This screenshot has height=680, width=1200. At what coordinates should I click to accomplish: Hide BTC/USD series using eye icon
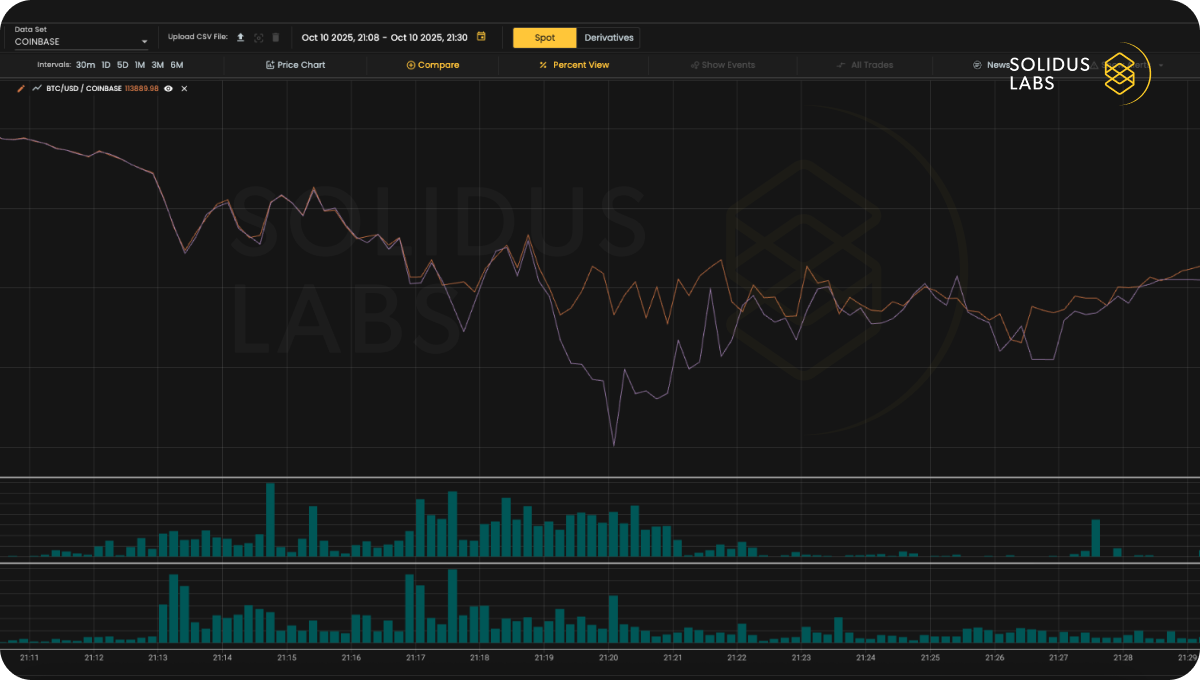[x=168, y=89]
